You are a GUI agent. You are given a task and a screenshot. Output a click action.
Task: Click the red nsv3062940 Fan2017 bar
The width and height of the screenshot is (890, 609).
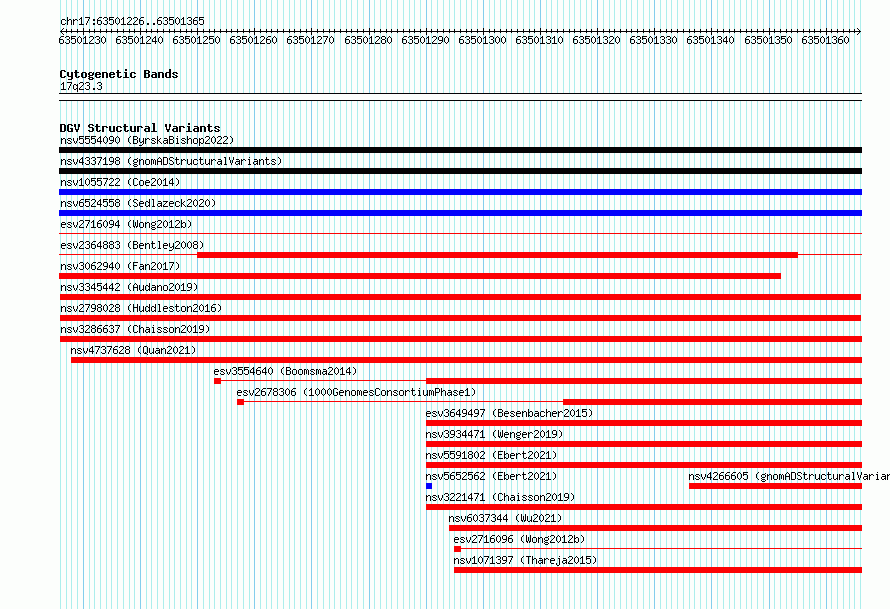(x=420, y=276)
